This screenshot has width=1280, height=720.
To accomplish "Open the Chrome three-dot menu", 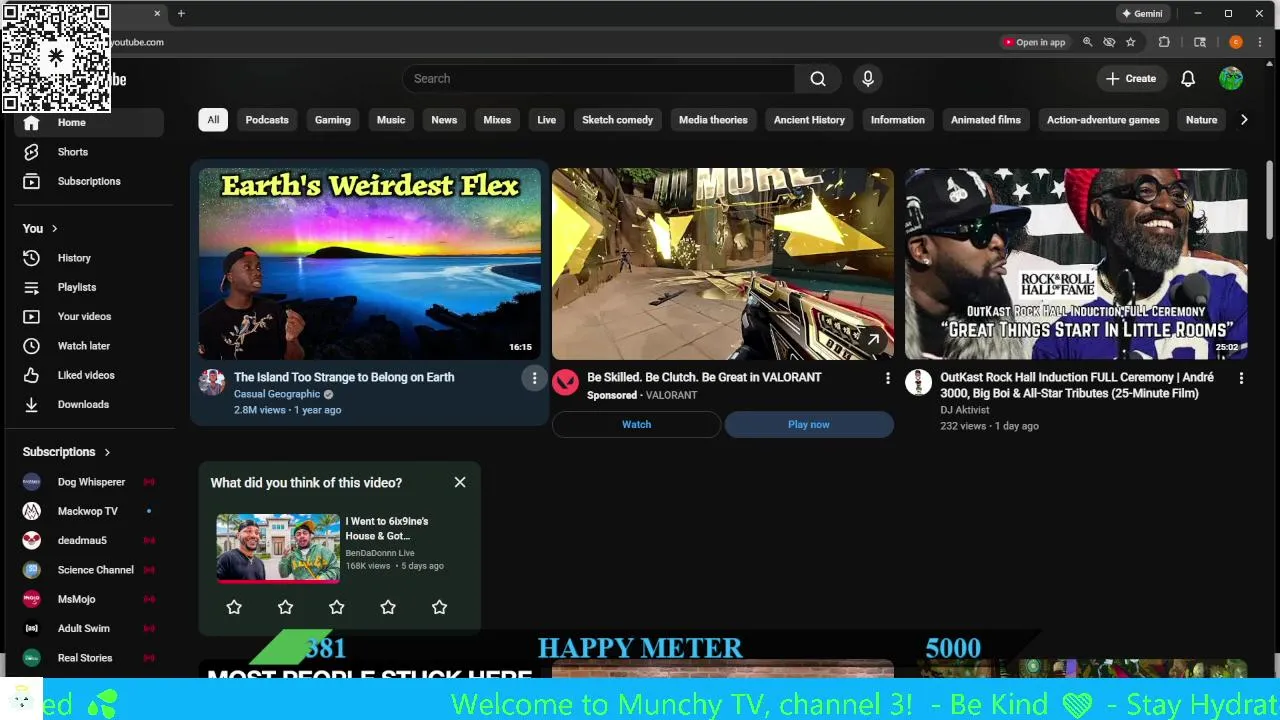I will click(x=1261, y=42).
